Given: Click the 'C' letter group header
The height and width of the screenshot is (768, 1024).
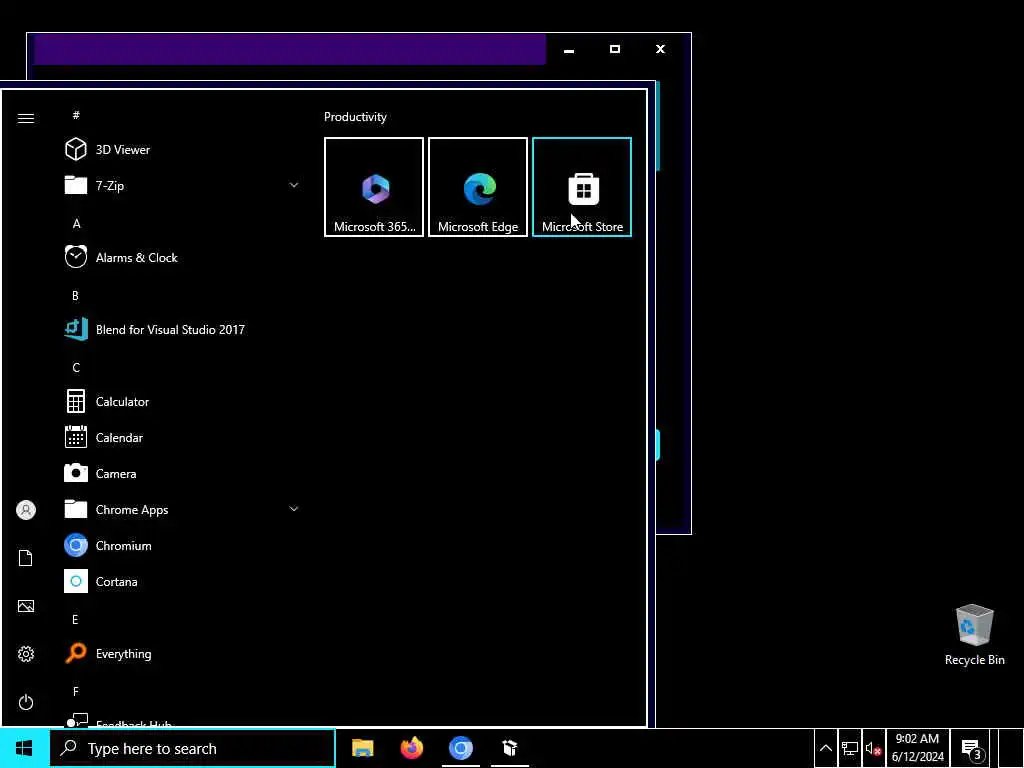Looking at the screenshot, I should 76,367.
